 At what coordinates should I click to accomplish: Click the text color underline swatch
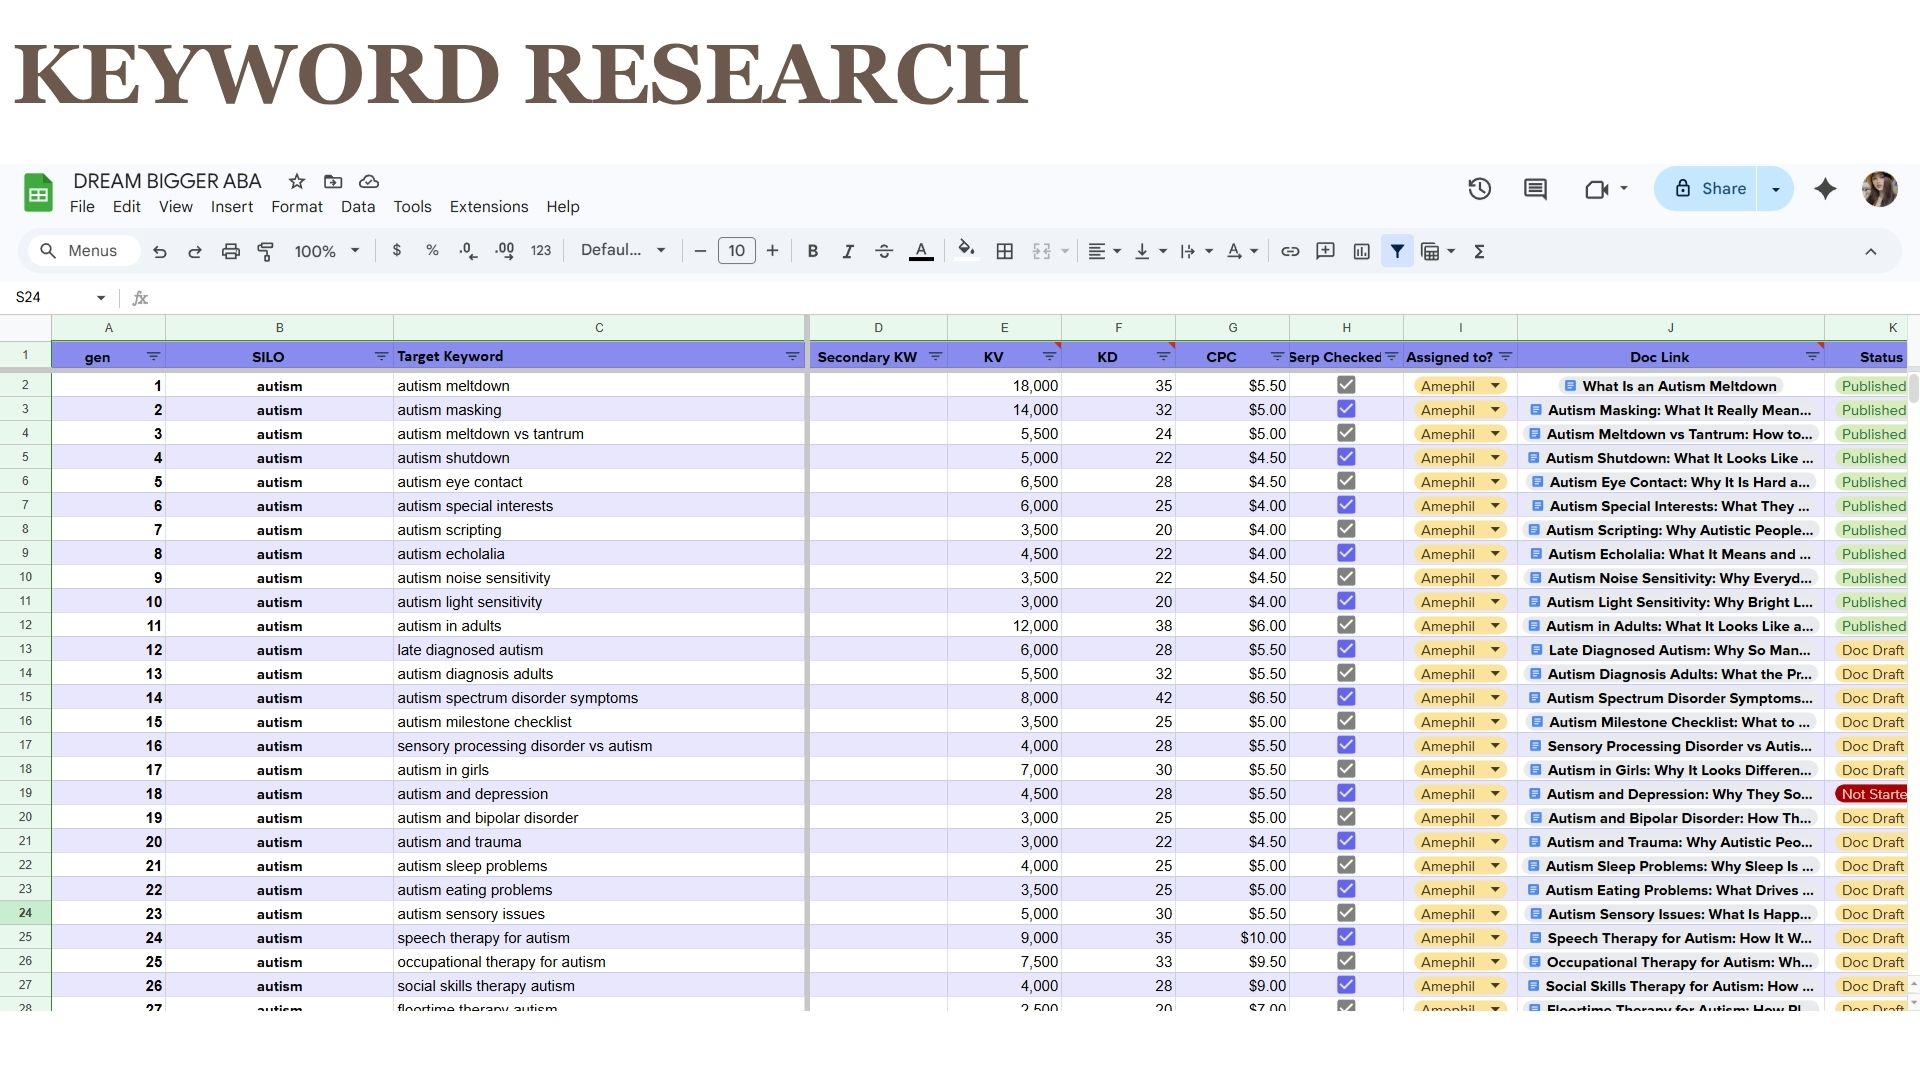point(921,251)
